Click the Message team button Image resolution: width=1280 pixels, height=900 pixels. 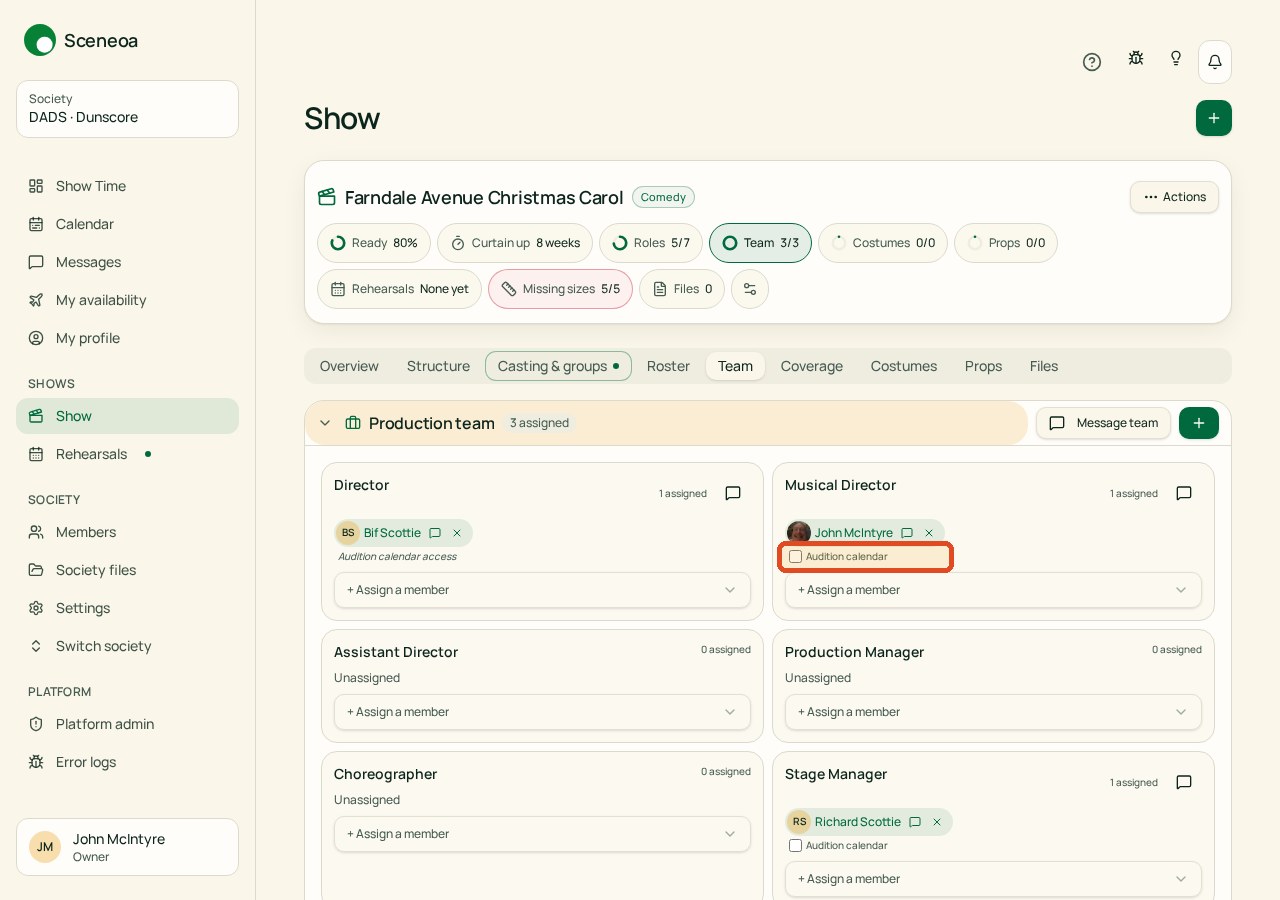1103,423
